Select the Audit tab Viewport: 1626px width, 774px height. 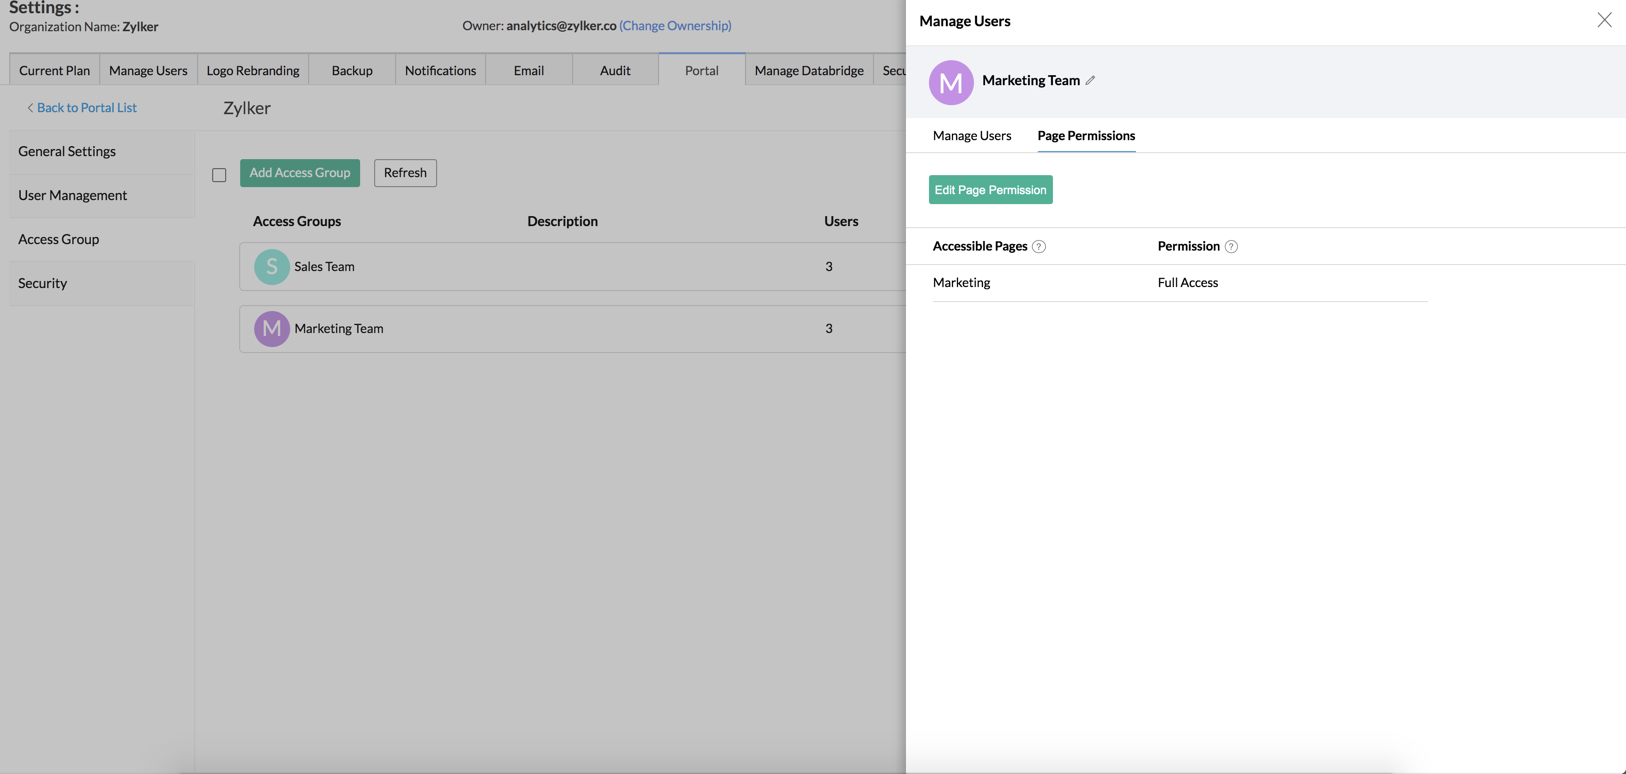tap(615, 70)
